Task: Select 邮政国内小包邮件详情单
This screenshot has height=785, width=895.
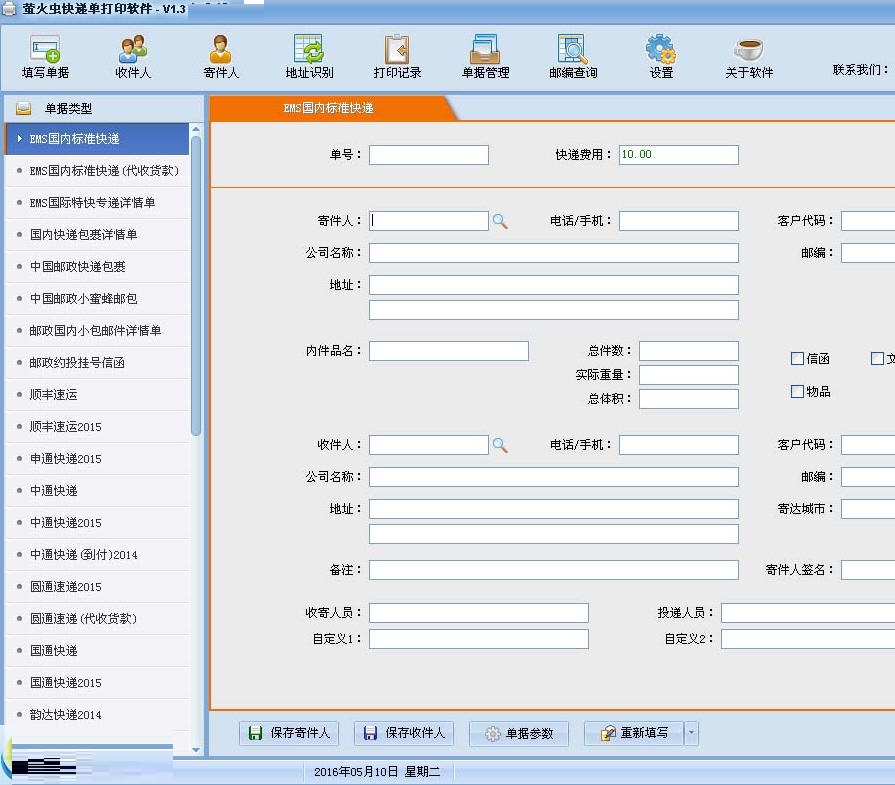Action: 97,331
